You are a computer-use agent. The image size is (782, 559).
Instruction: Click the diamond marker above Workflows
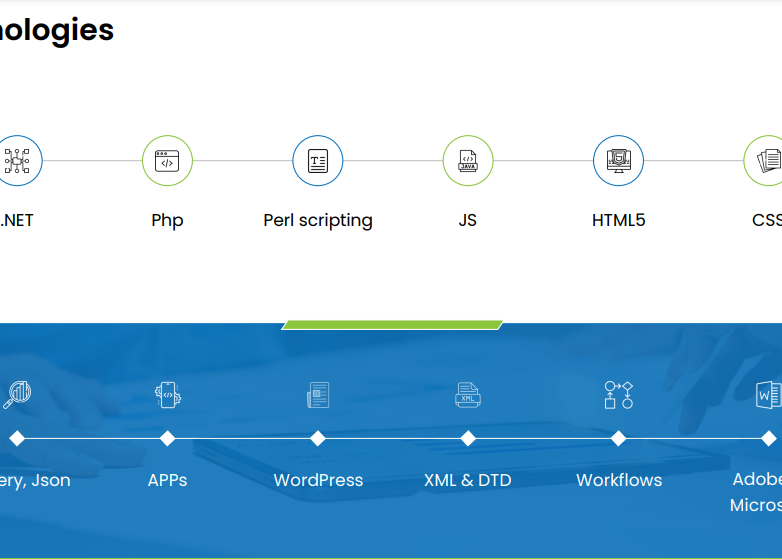(x=618, y=438)
